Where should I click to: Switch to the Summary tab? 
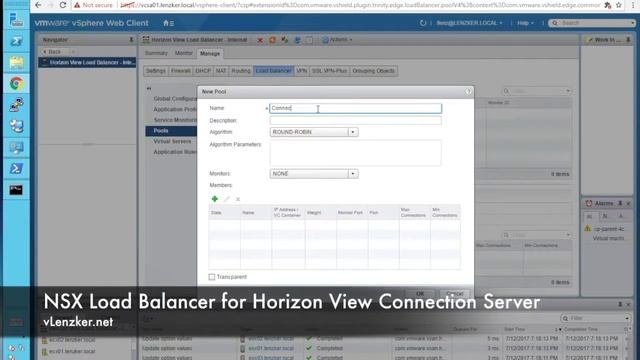(x=156, y=53)
